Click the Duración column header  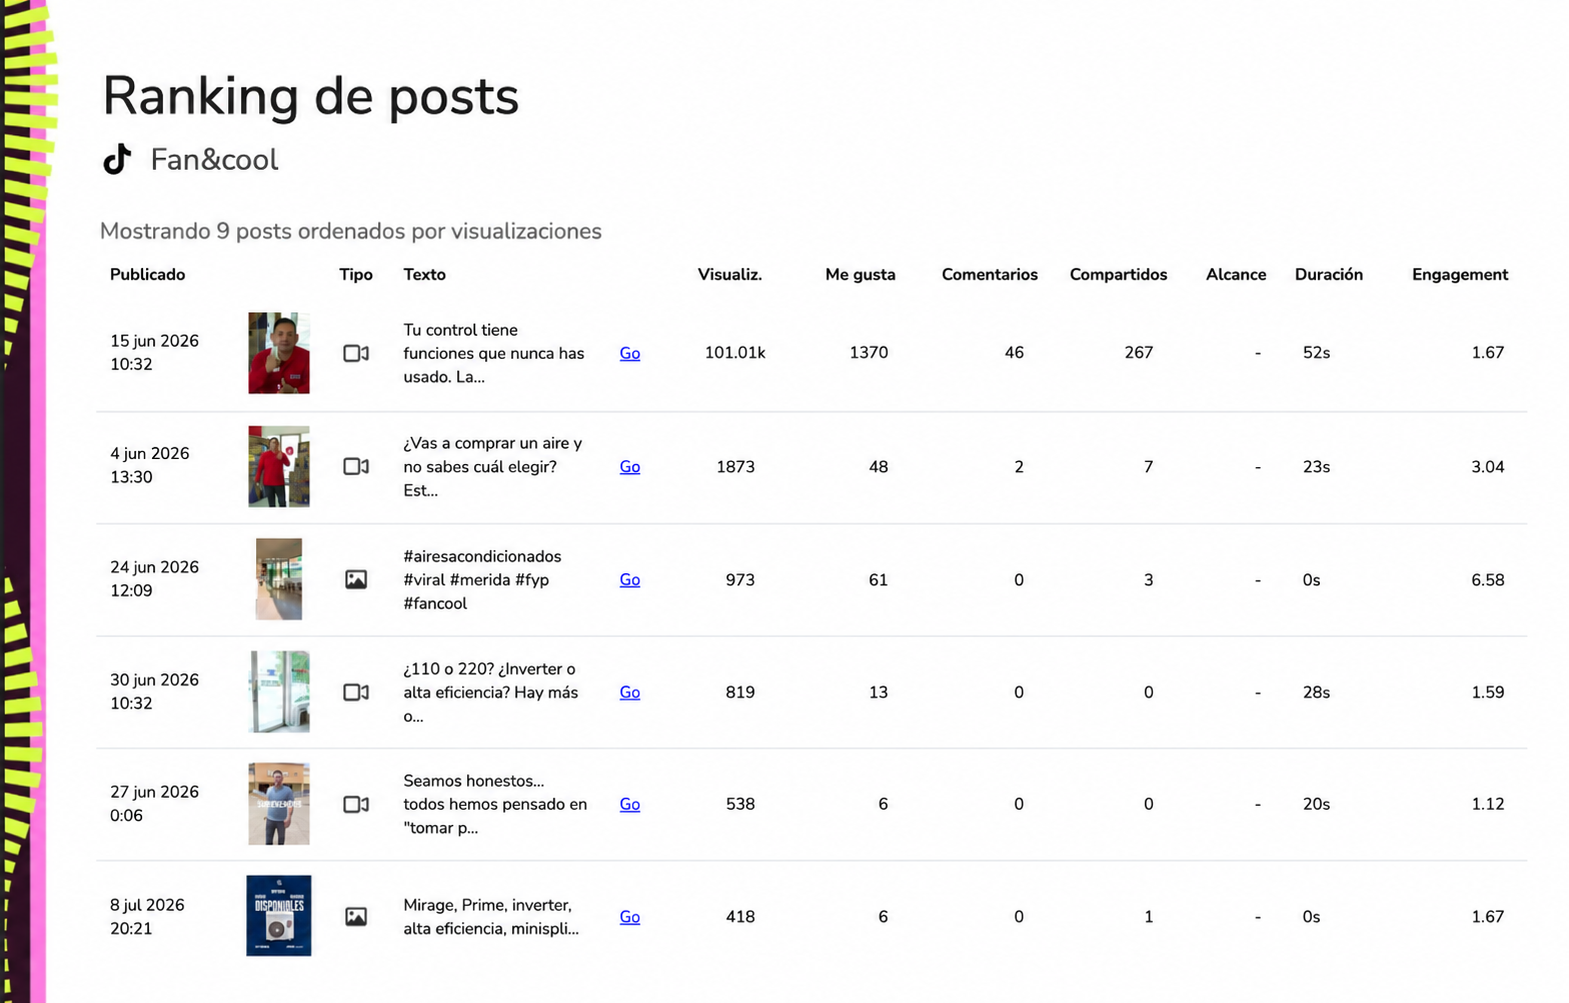pyautogui.click(x=1329, y=274)
